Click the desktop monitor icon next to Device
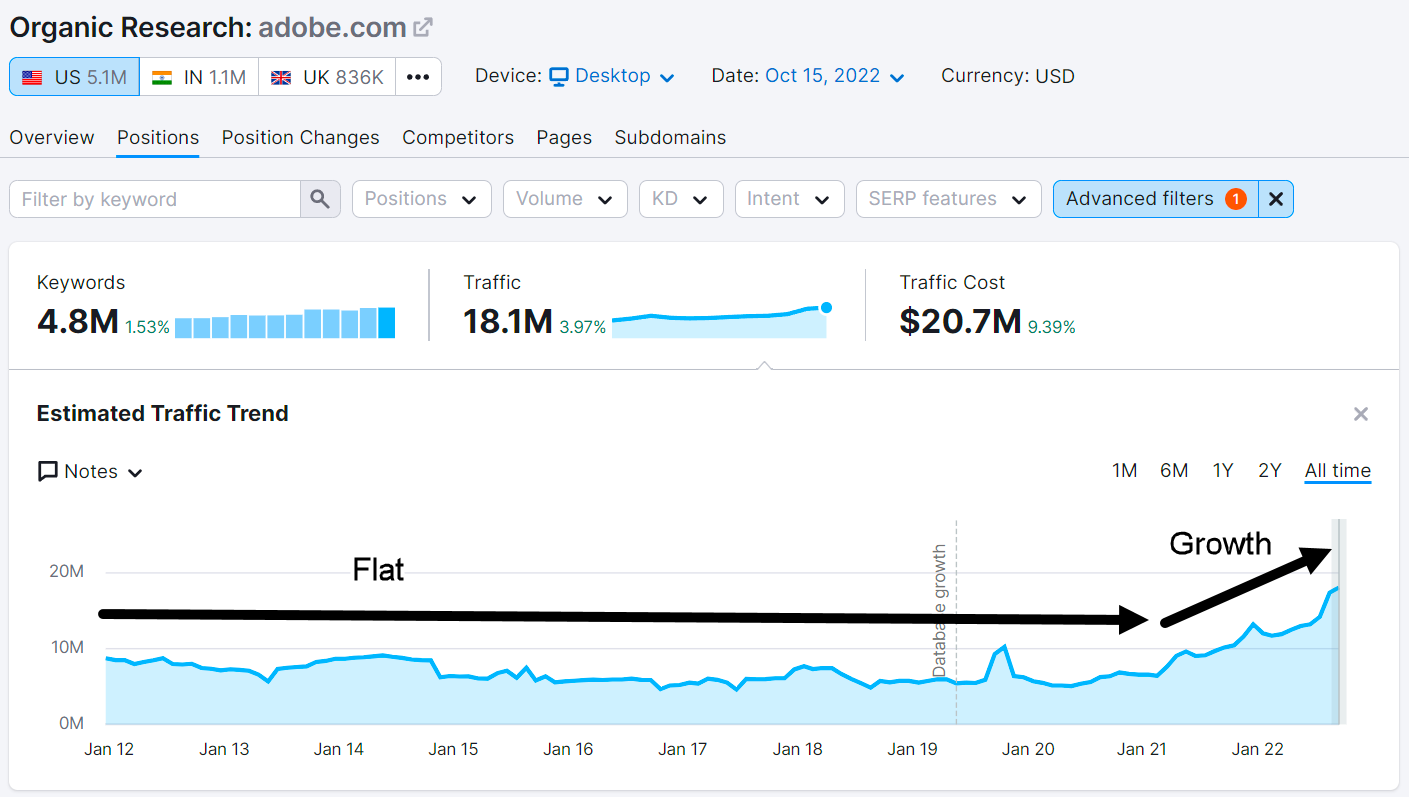1409x797 pixels. (x=561, y=75)
